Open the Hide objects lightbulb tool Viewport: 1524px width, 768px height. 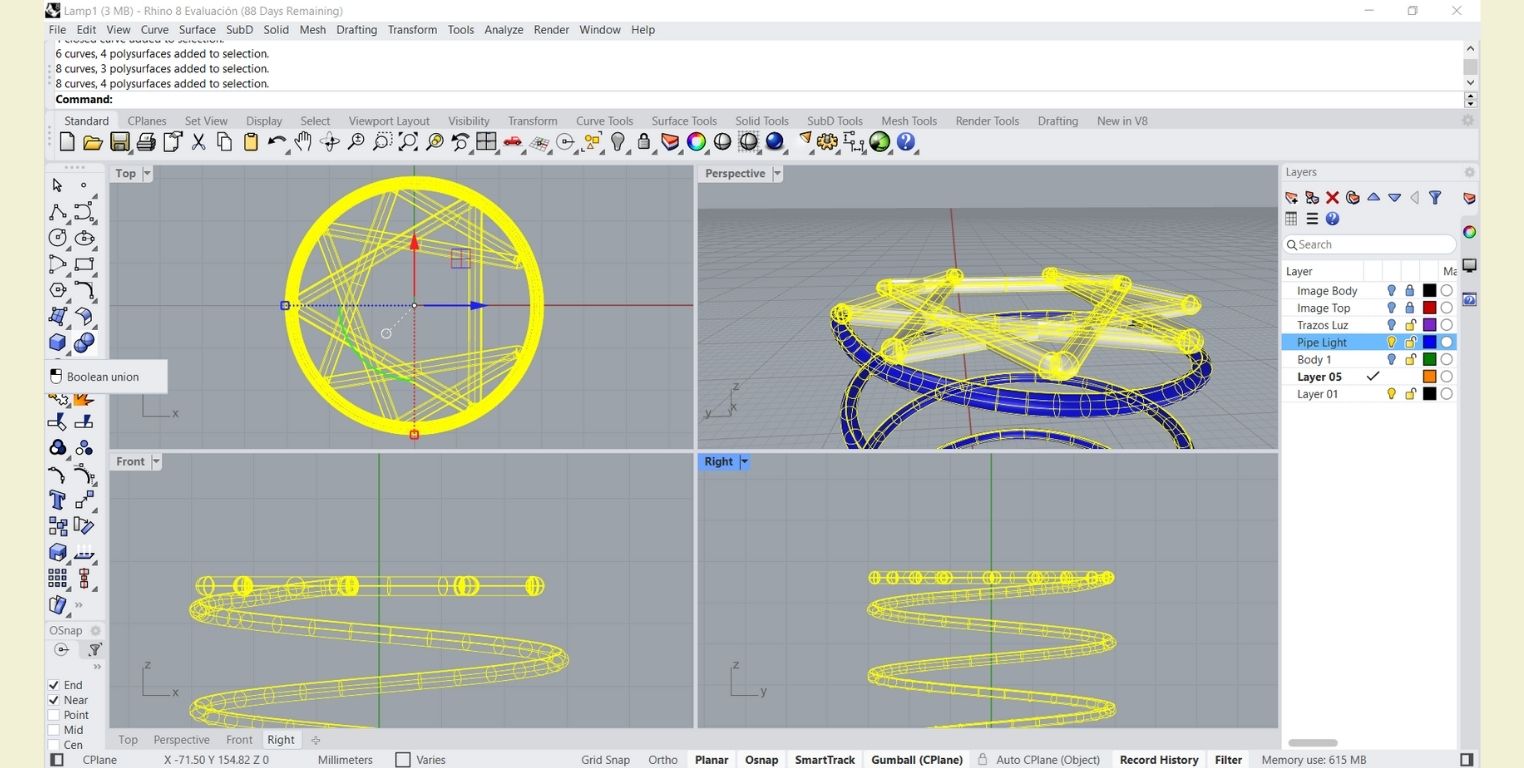[x=618, y=142]
